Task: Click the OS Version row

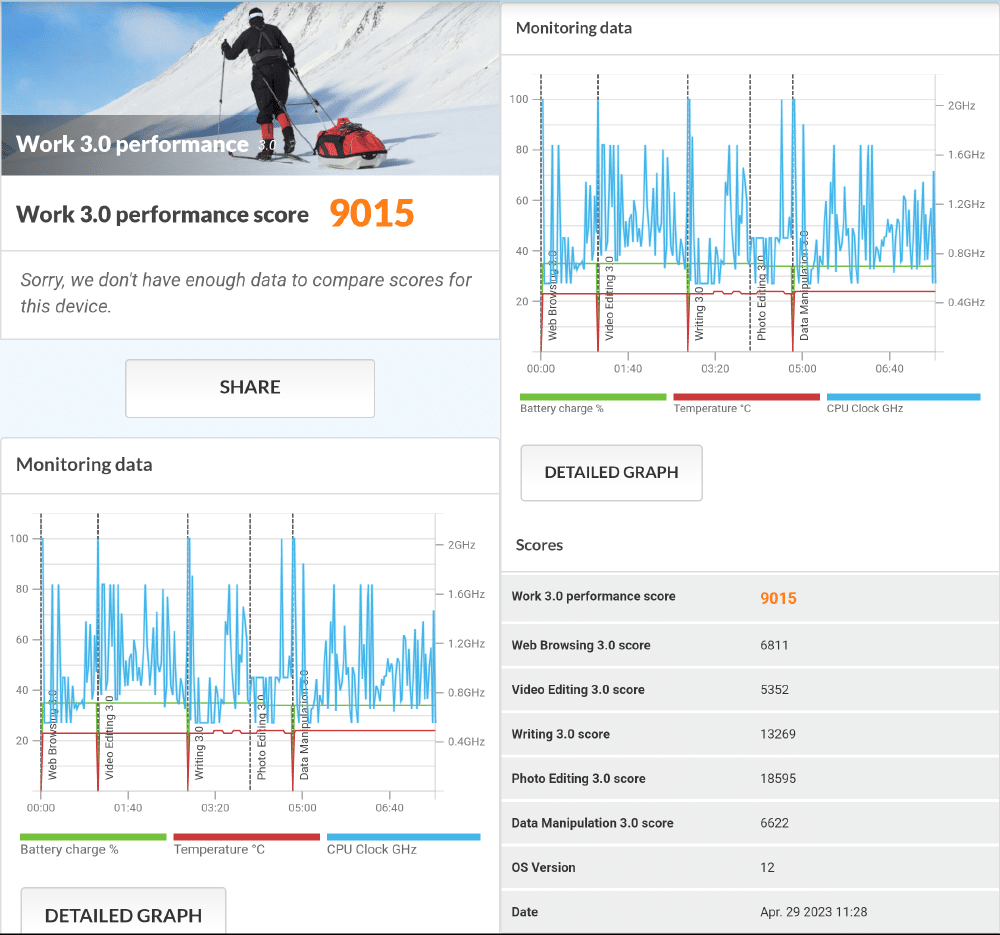Action: point(750,867)
